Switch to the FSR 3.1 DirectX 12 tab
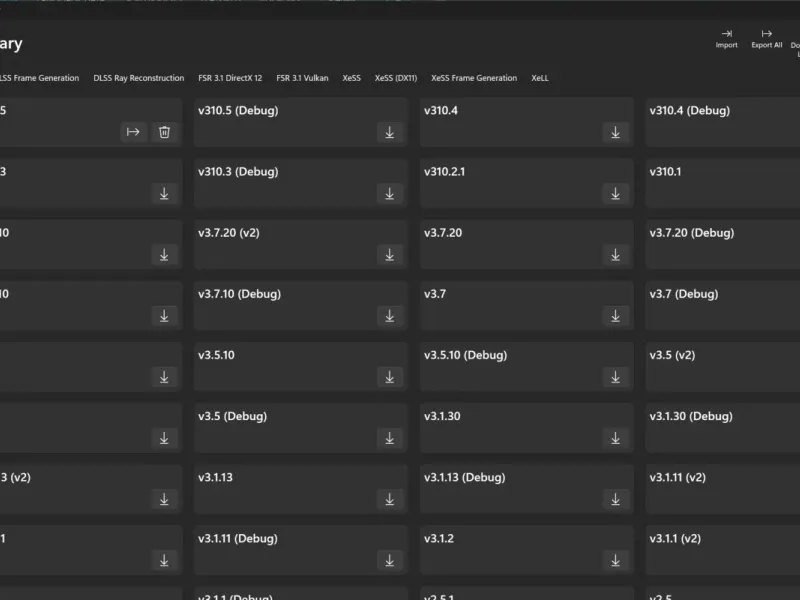Image resolution: width=800 pixels, height=600 pixels. (x=230, y=78)
